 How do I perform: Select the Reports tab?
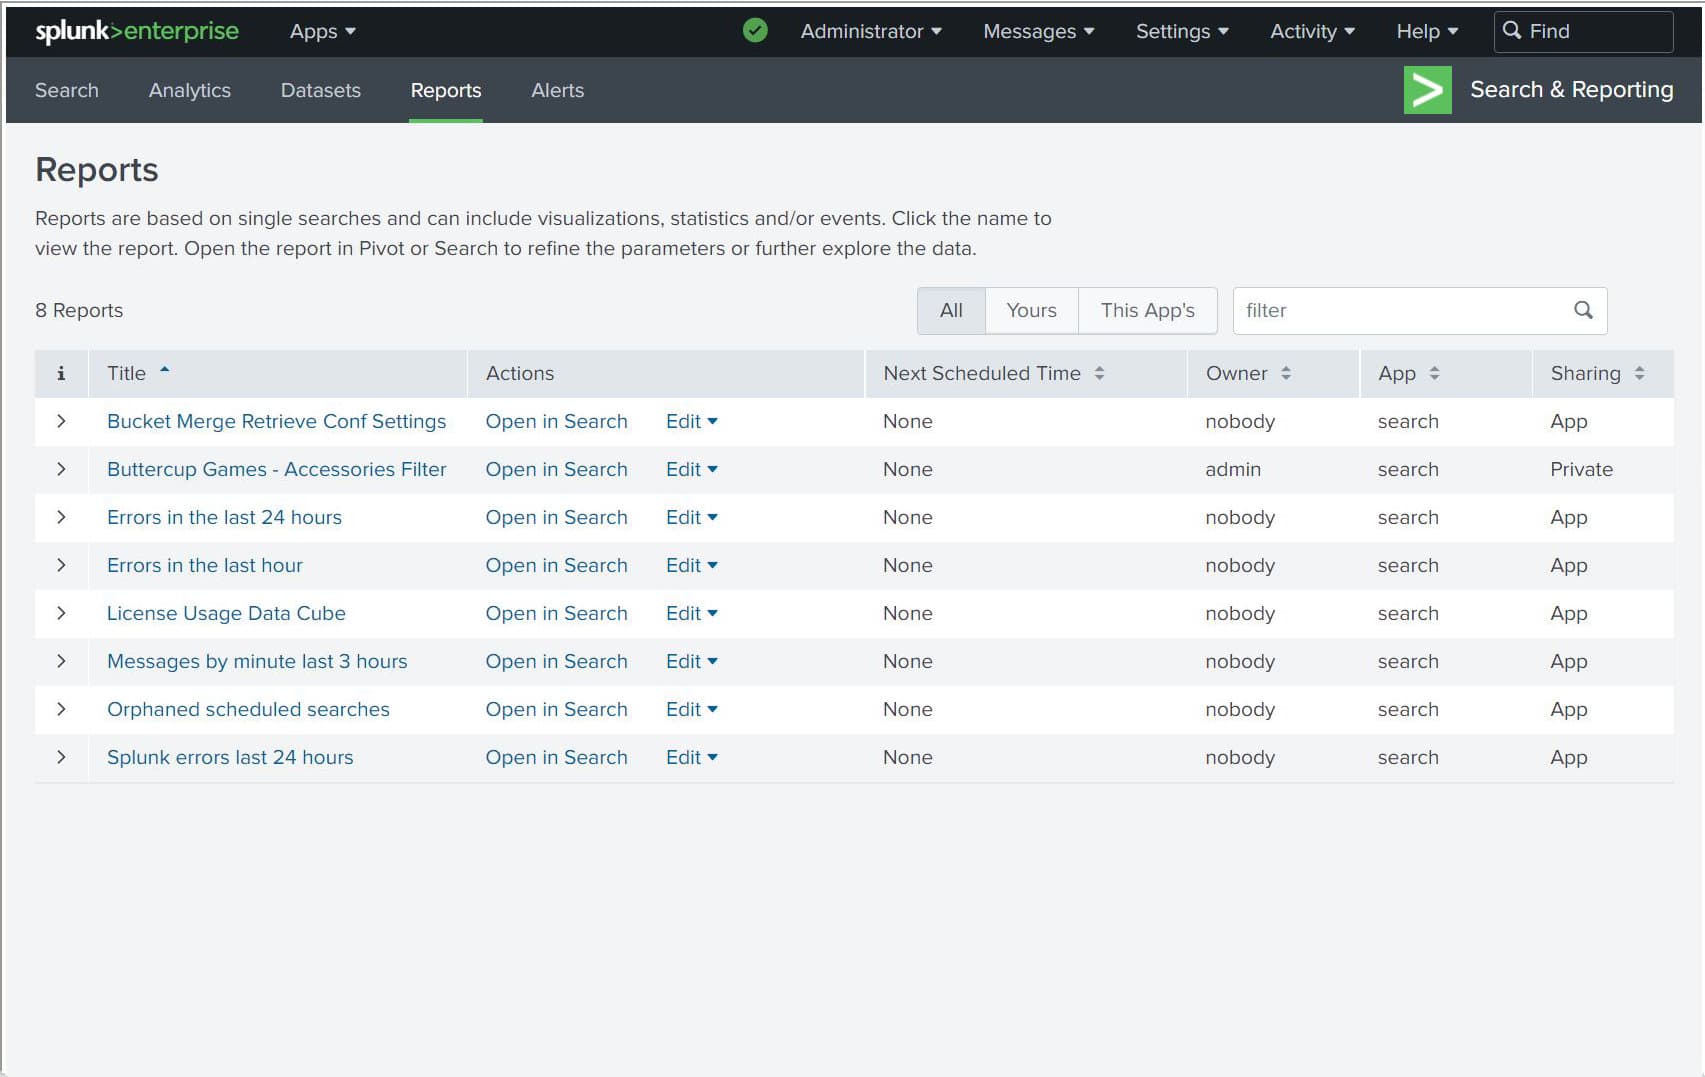point(446,90)
